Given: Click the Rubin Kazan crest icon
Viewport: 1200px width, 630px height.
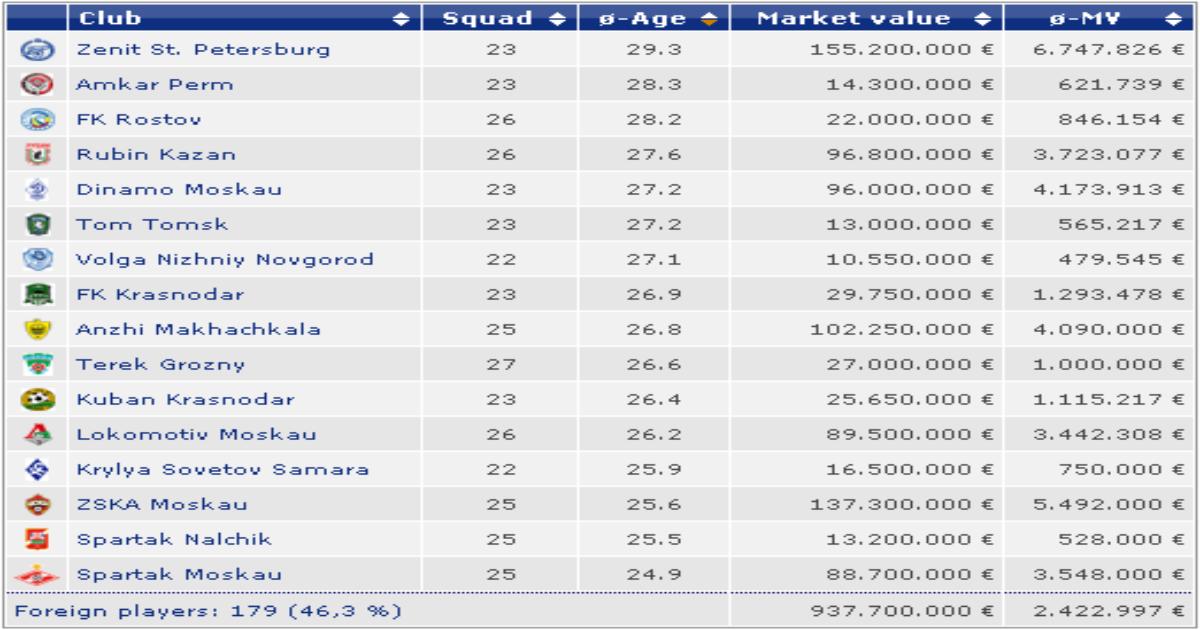Looking at the screenshot, I should point(30,155).
